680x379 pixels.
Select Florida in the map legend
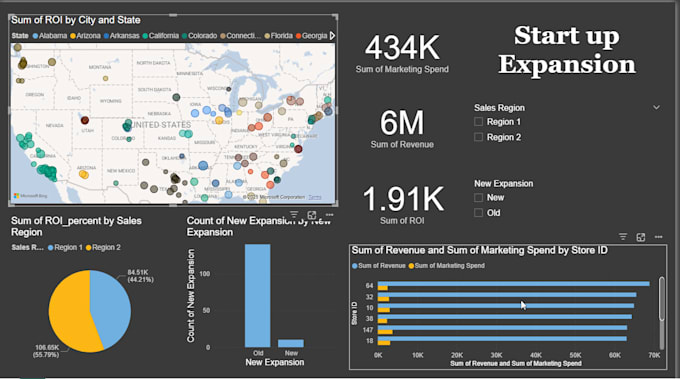278,36
